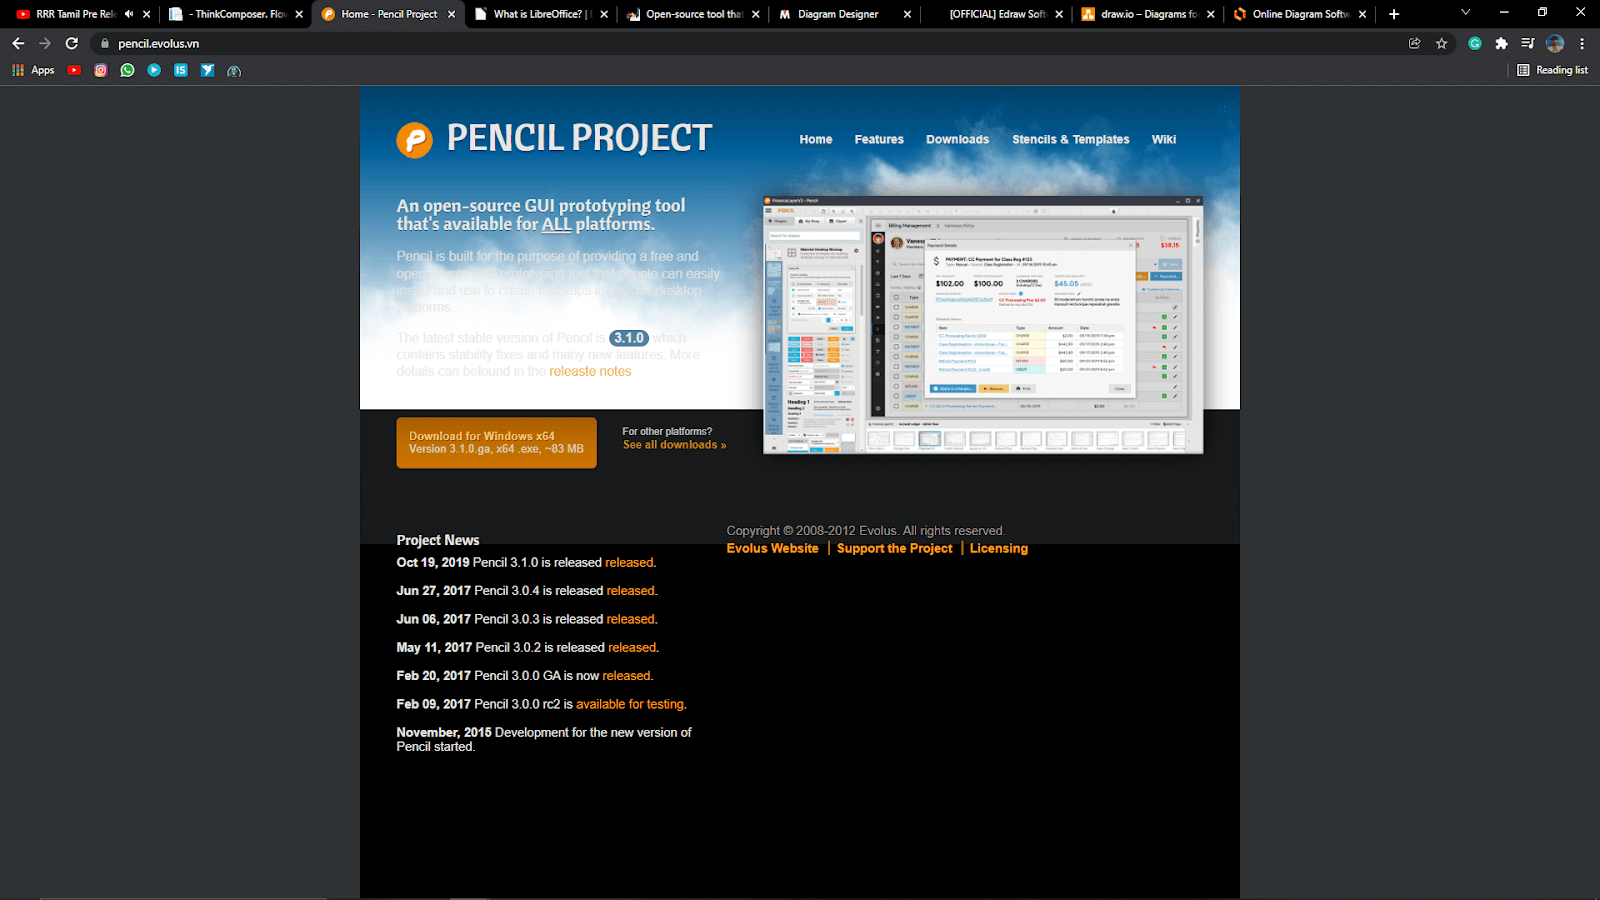Screen dimensions: 1600x900
Task: Click the Project News heading
Action: [x=438, y=540]
